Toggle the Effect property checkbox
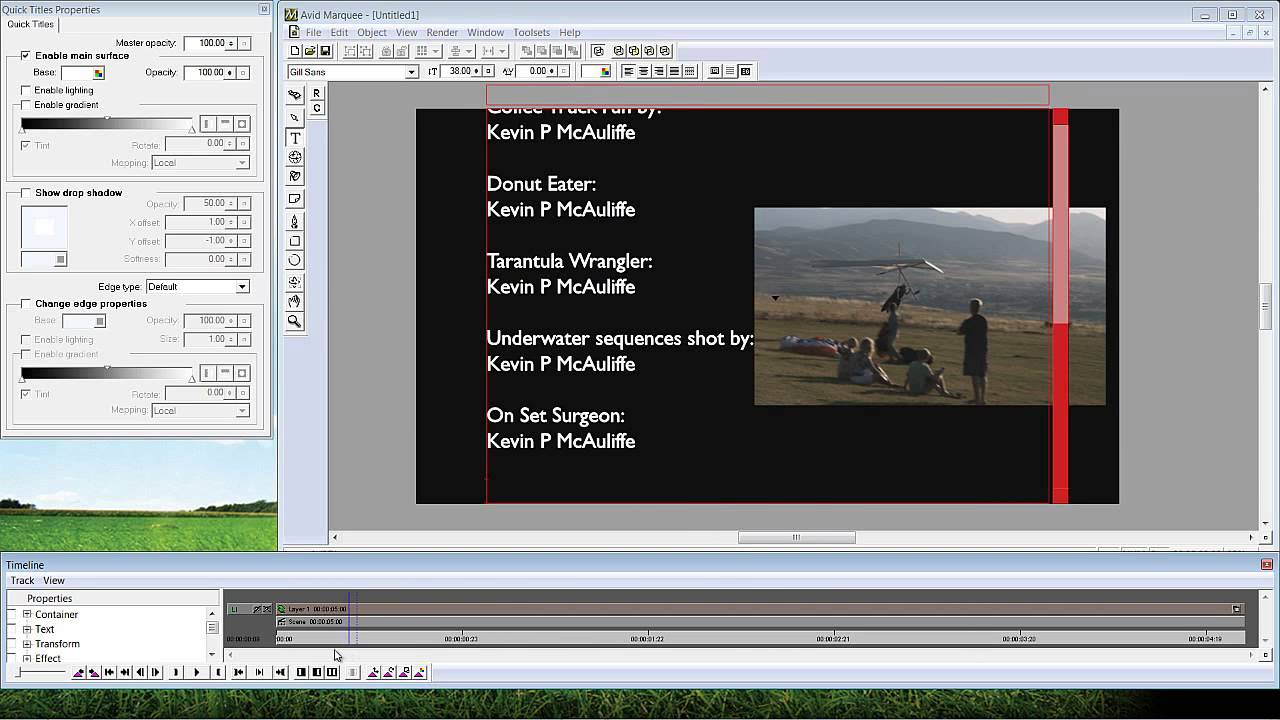 pos(12,658)
